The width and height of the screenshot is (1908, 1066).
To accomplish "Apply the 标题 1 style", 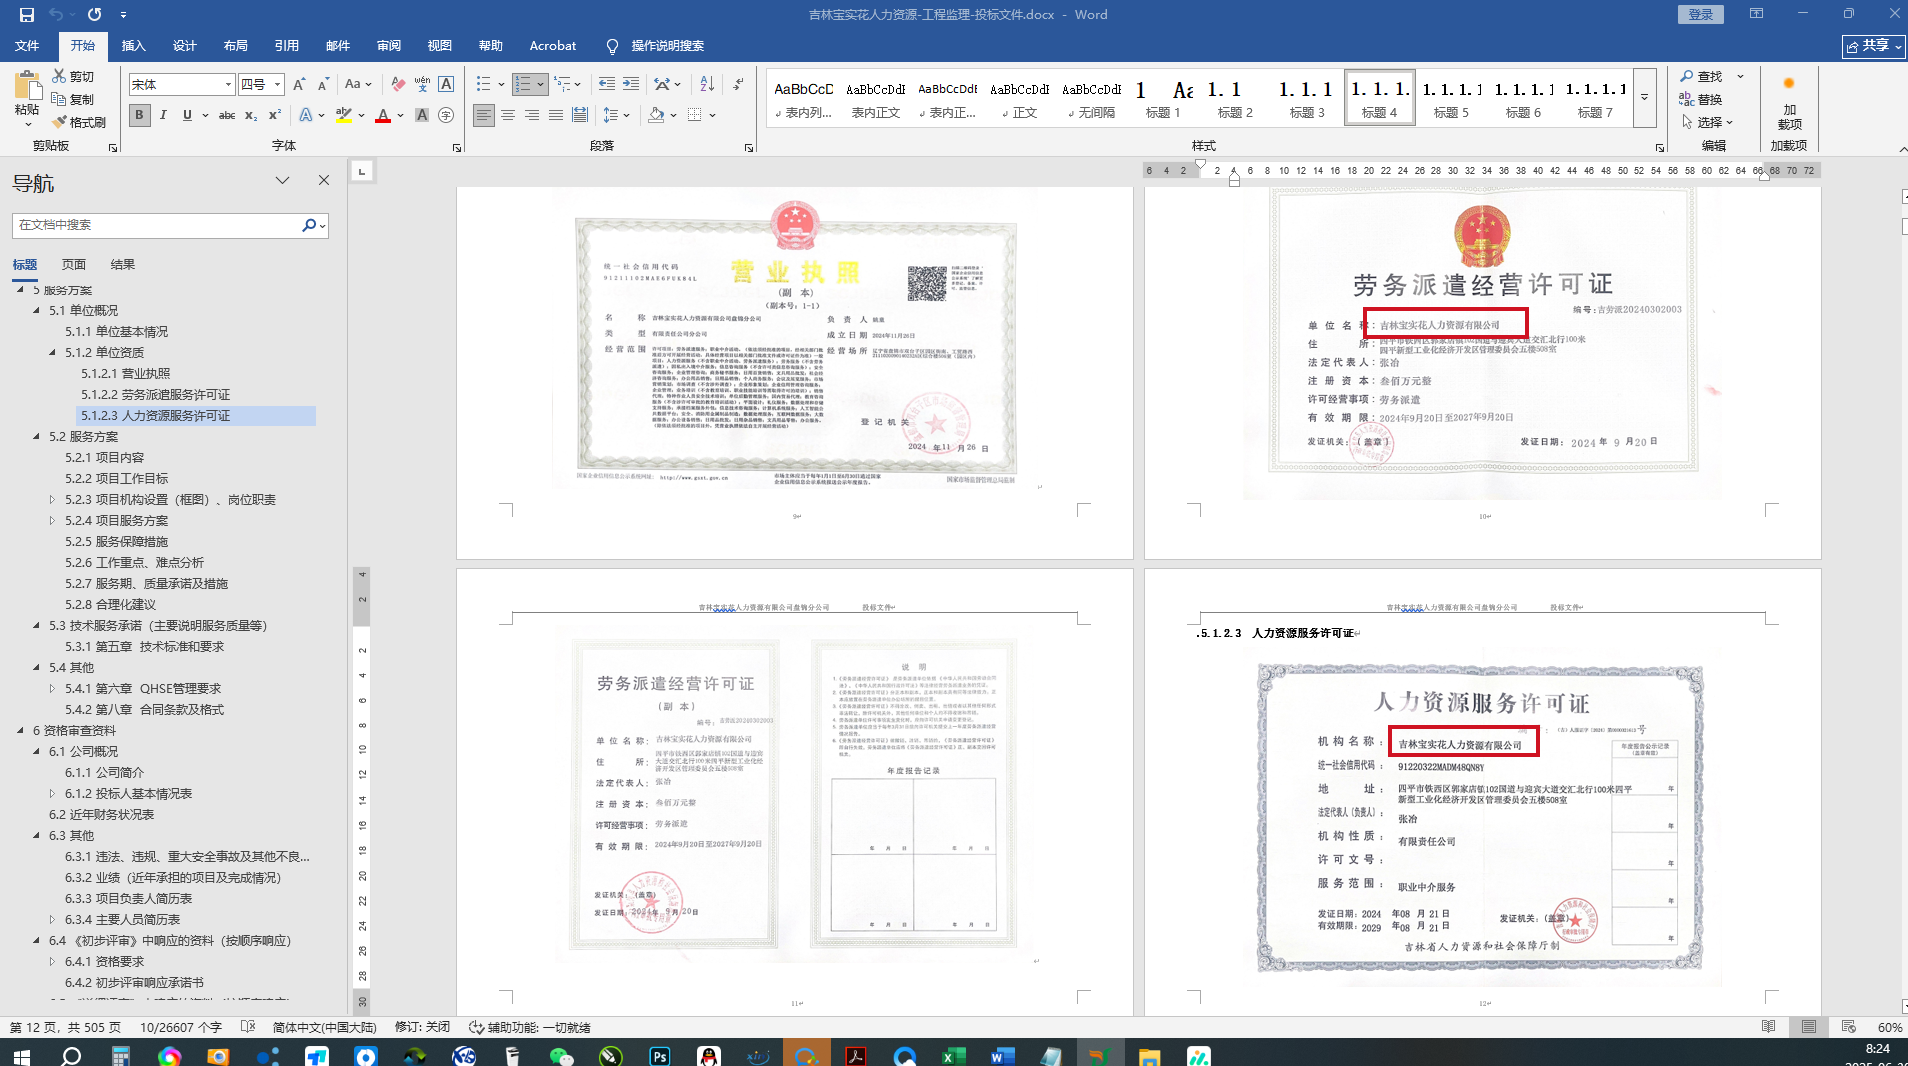I will [1162, 98].
